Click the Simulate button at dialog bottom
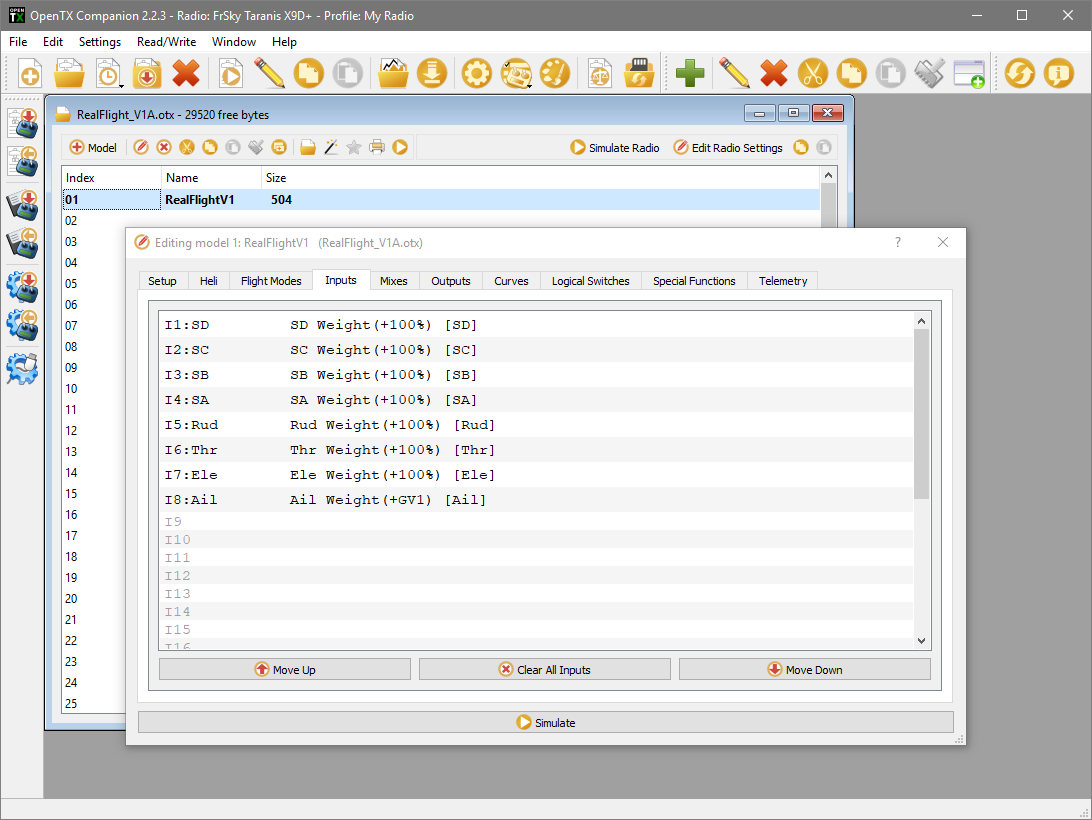 coord(546,722)
